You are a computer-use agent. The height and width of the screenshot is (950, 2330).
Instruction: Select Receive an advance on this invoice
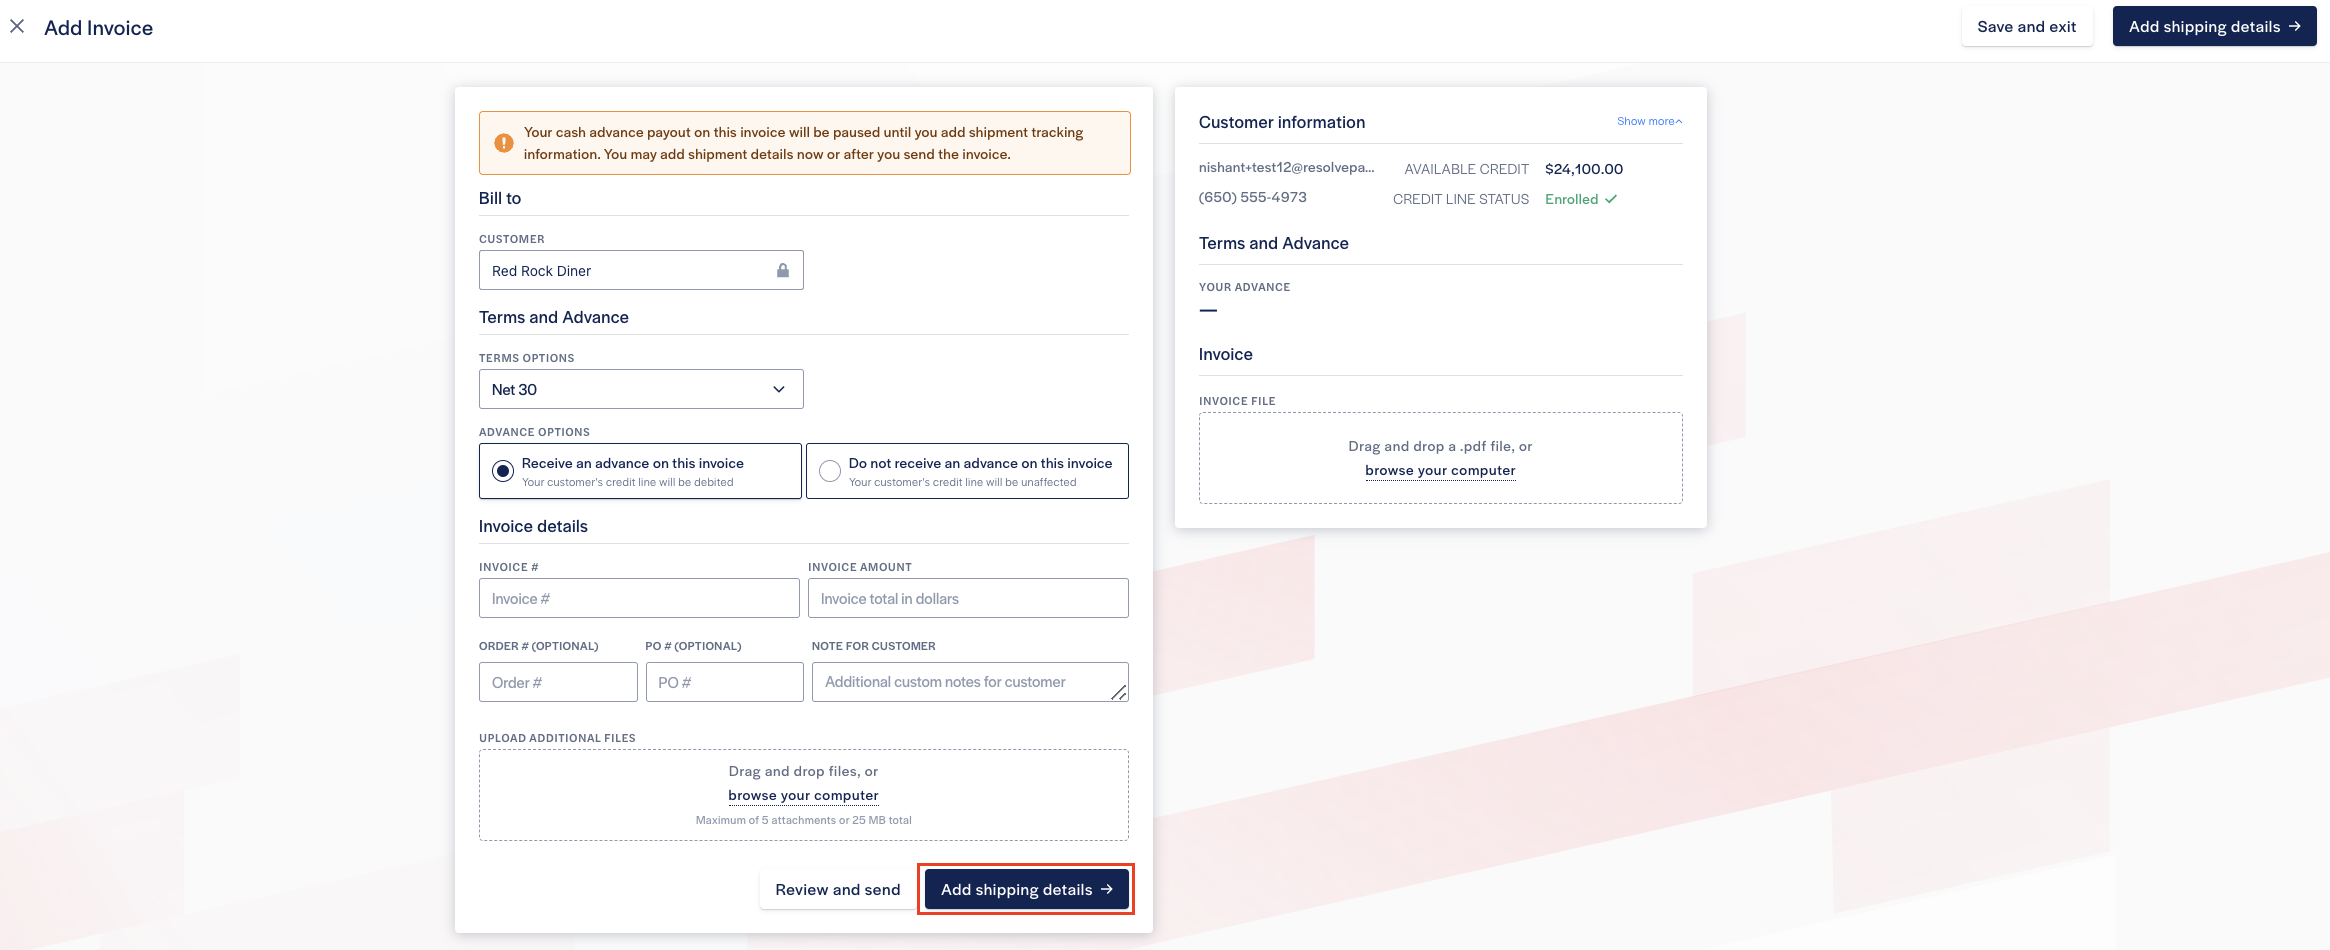[x=503, y=471]
